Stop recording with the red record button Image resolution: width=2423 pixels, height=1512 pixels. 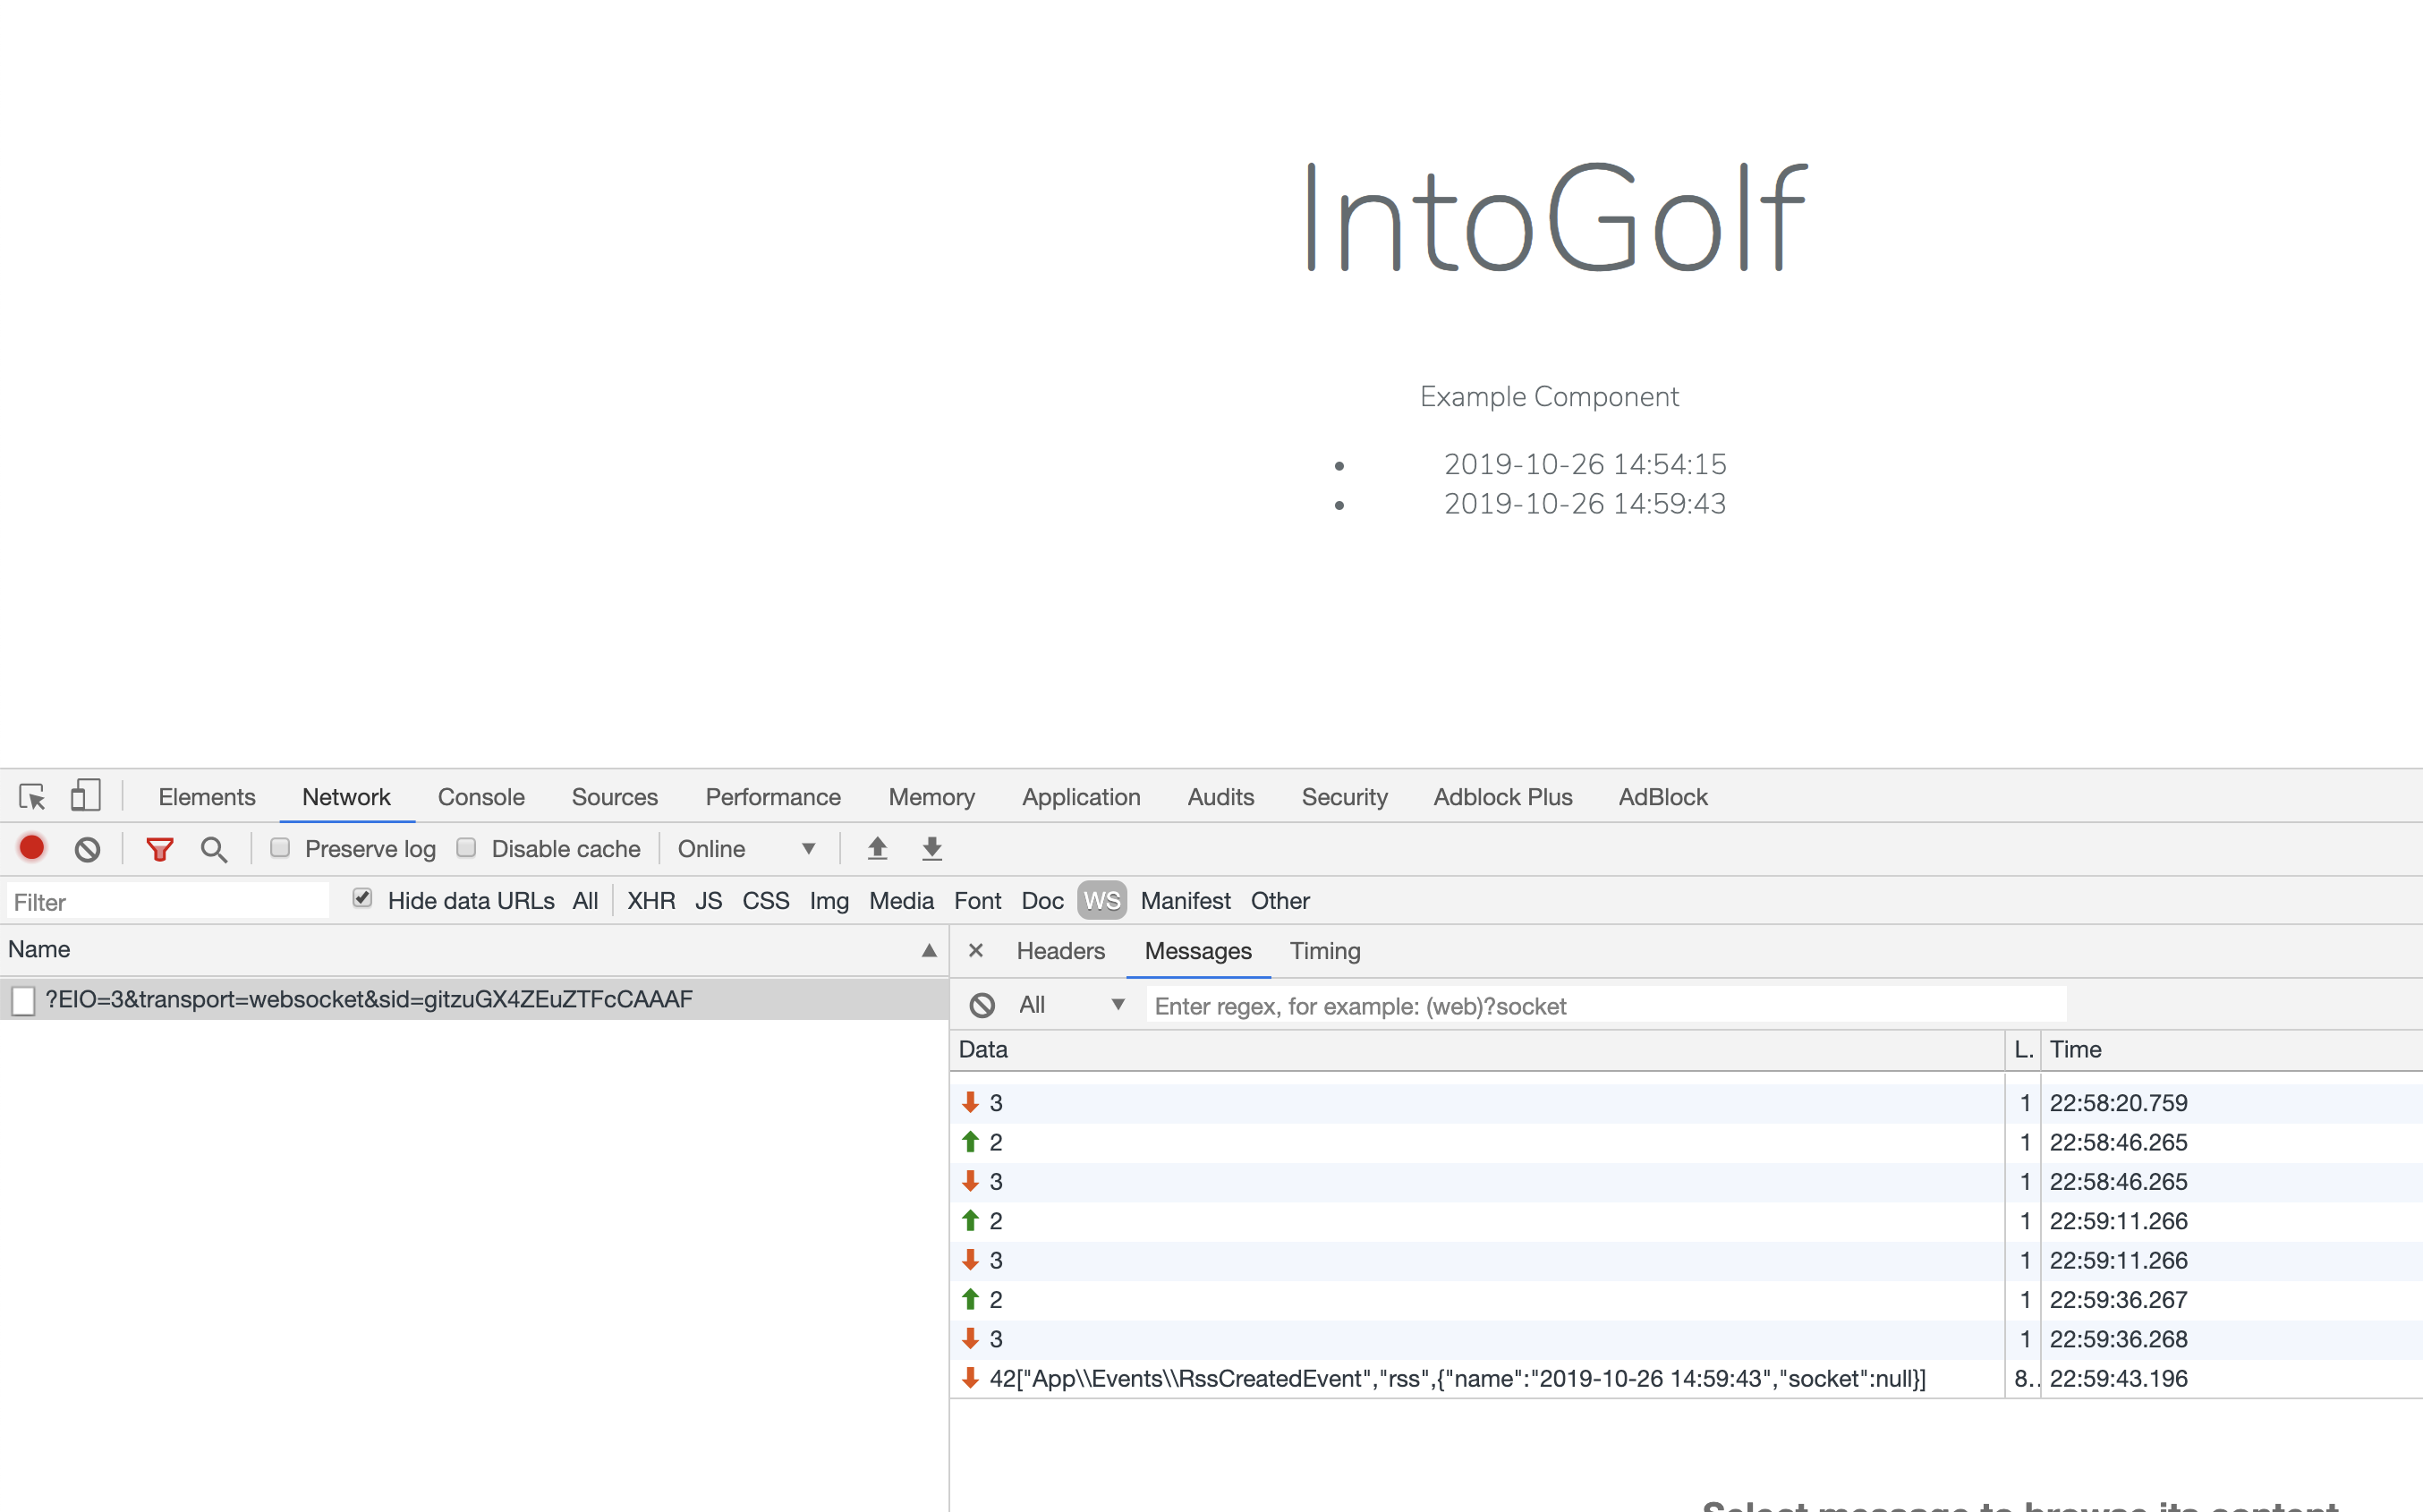(32, 848)
